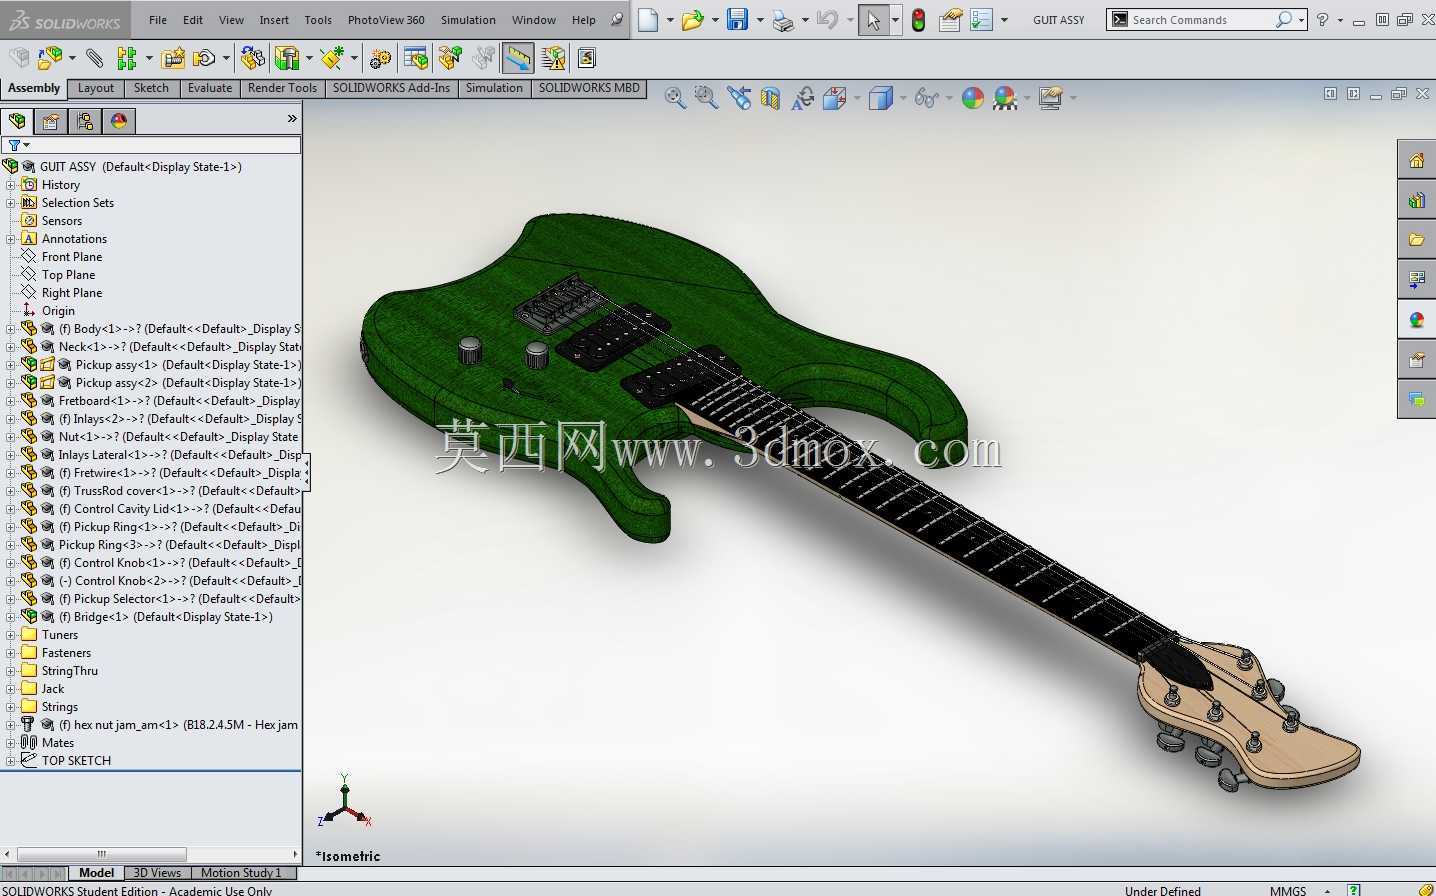Open the Options checklist icon
This screenshot has height=896, width=1436.
pos(982,20)
